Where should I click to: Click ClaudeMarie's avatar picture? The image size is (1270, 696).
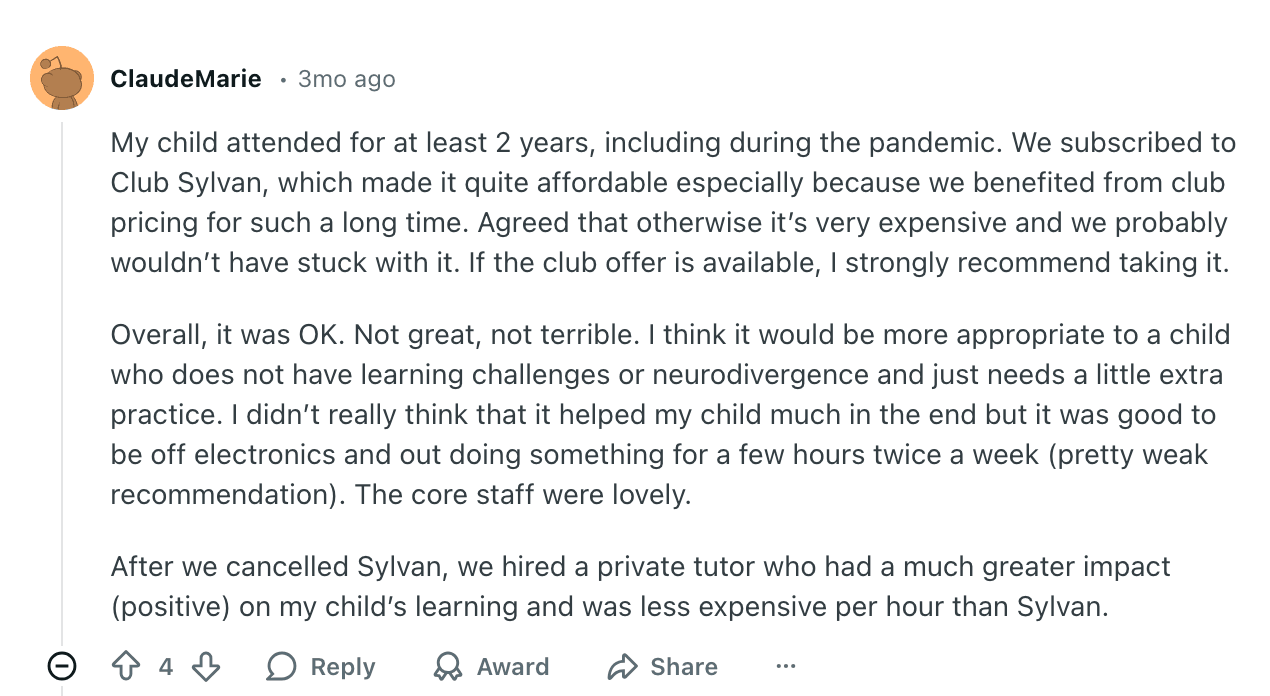(x=61, y=78)
